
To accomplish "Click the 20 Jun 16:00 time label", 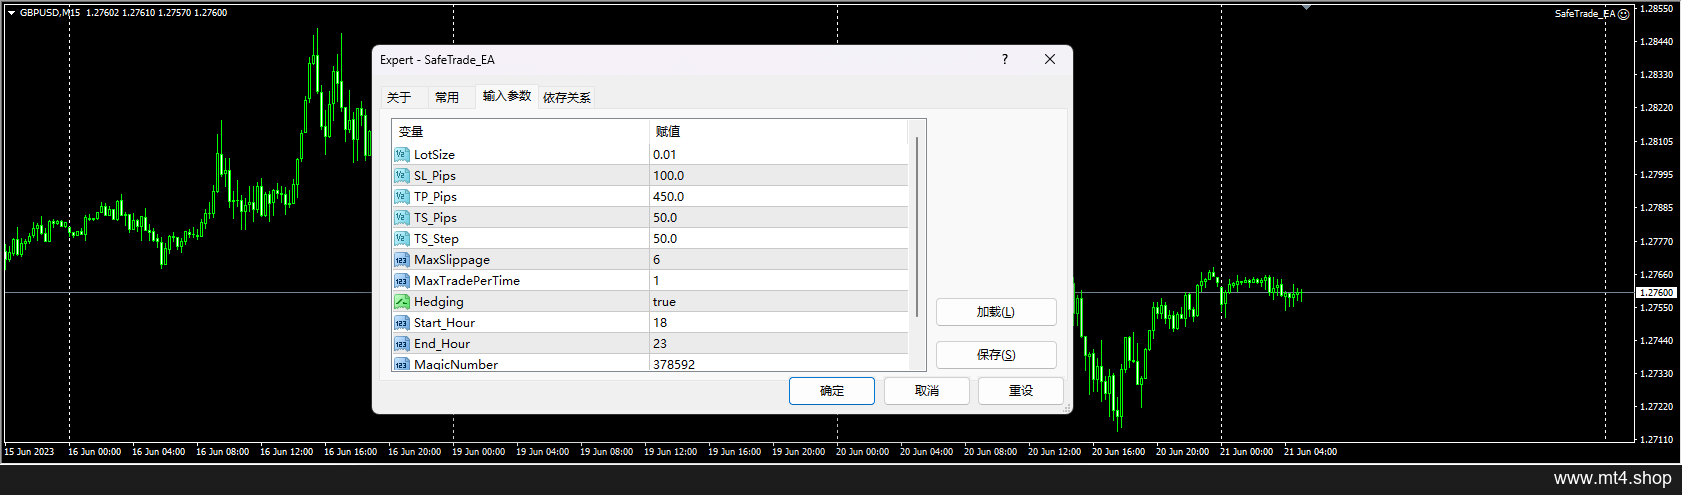I will pyautogui.click(x=1118, y=452).
